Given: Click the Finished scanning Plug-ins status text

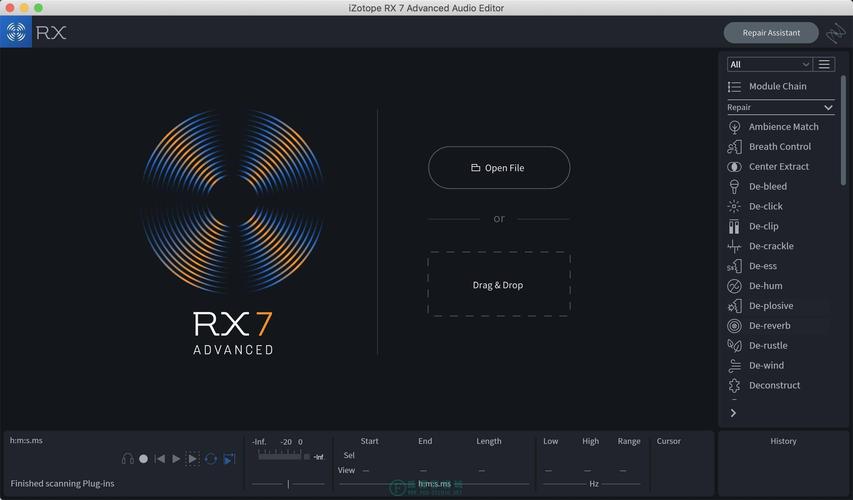Looking at the screenshot, I should 63,483.
